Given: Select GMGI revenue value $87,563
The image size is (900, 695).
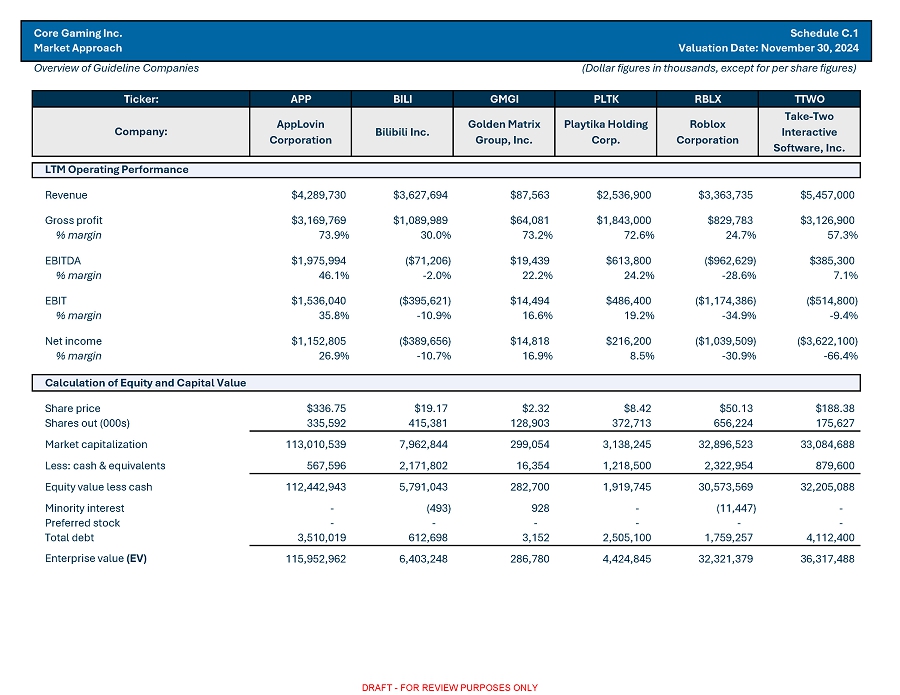Looking at the screenshot, I should click(x=529, y=195).
